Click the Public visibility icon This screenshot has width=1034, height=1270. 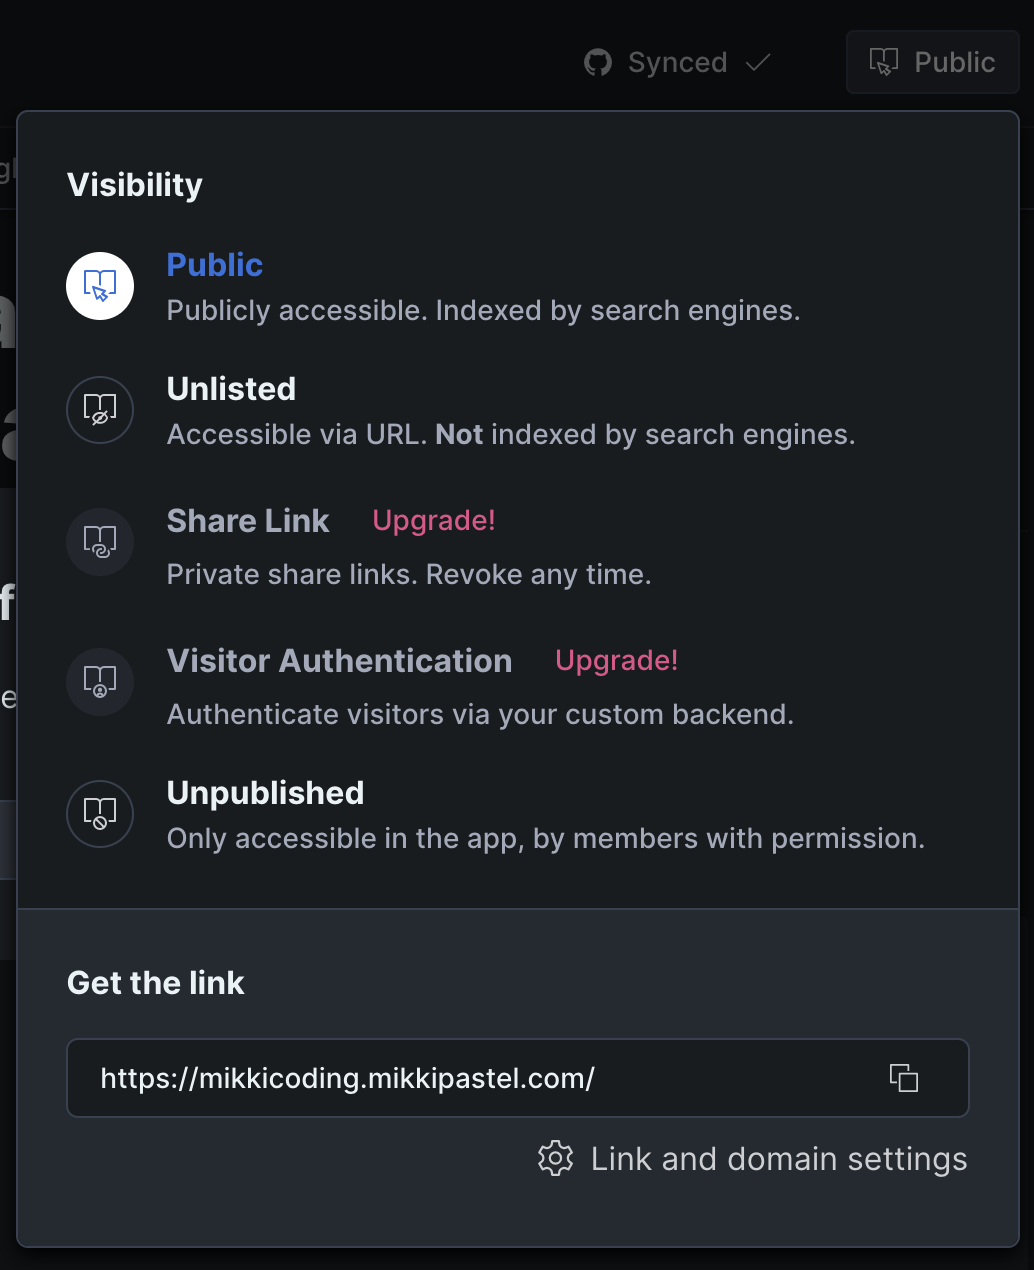tap(100, 286)
